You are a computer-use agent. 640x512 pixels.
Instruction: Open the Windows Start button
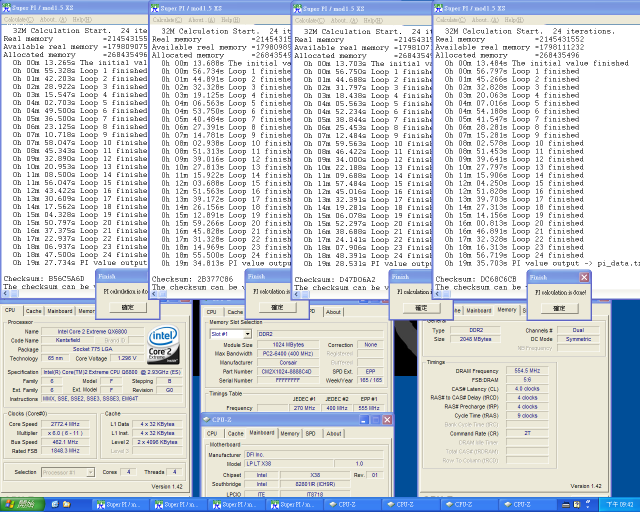[21, 505]
